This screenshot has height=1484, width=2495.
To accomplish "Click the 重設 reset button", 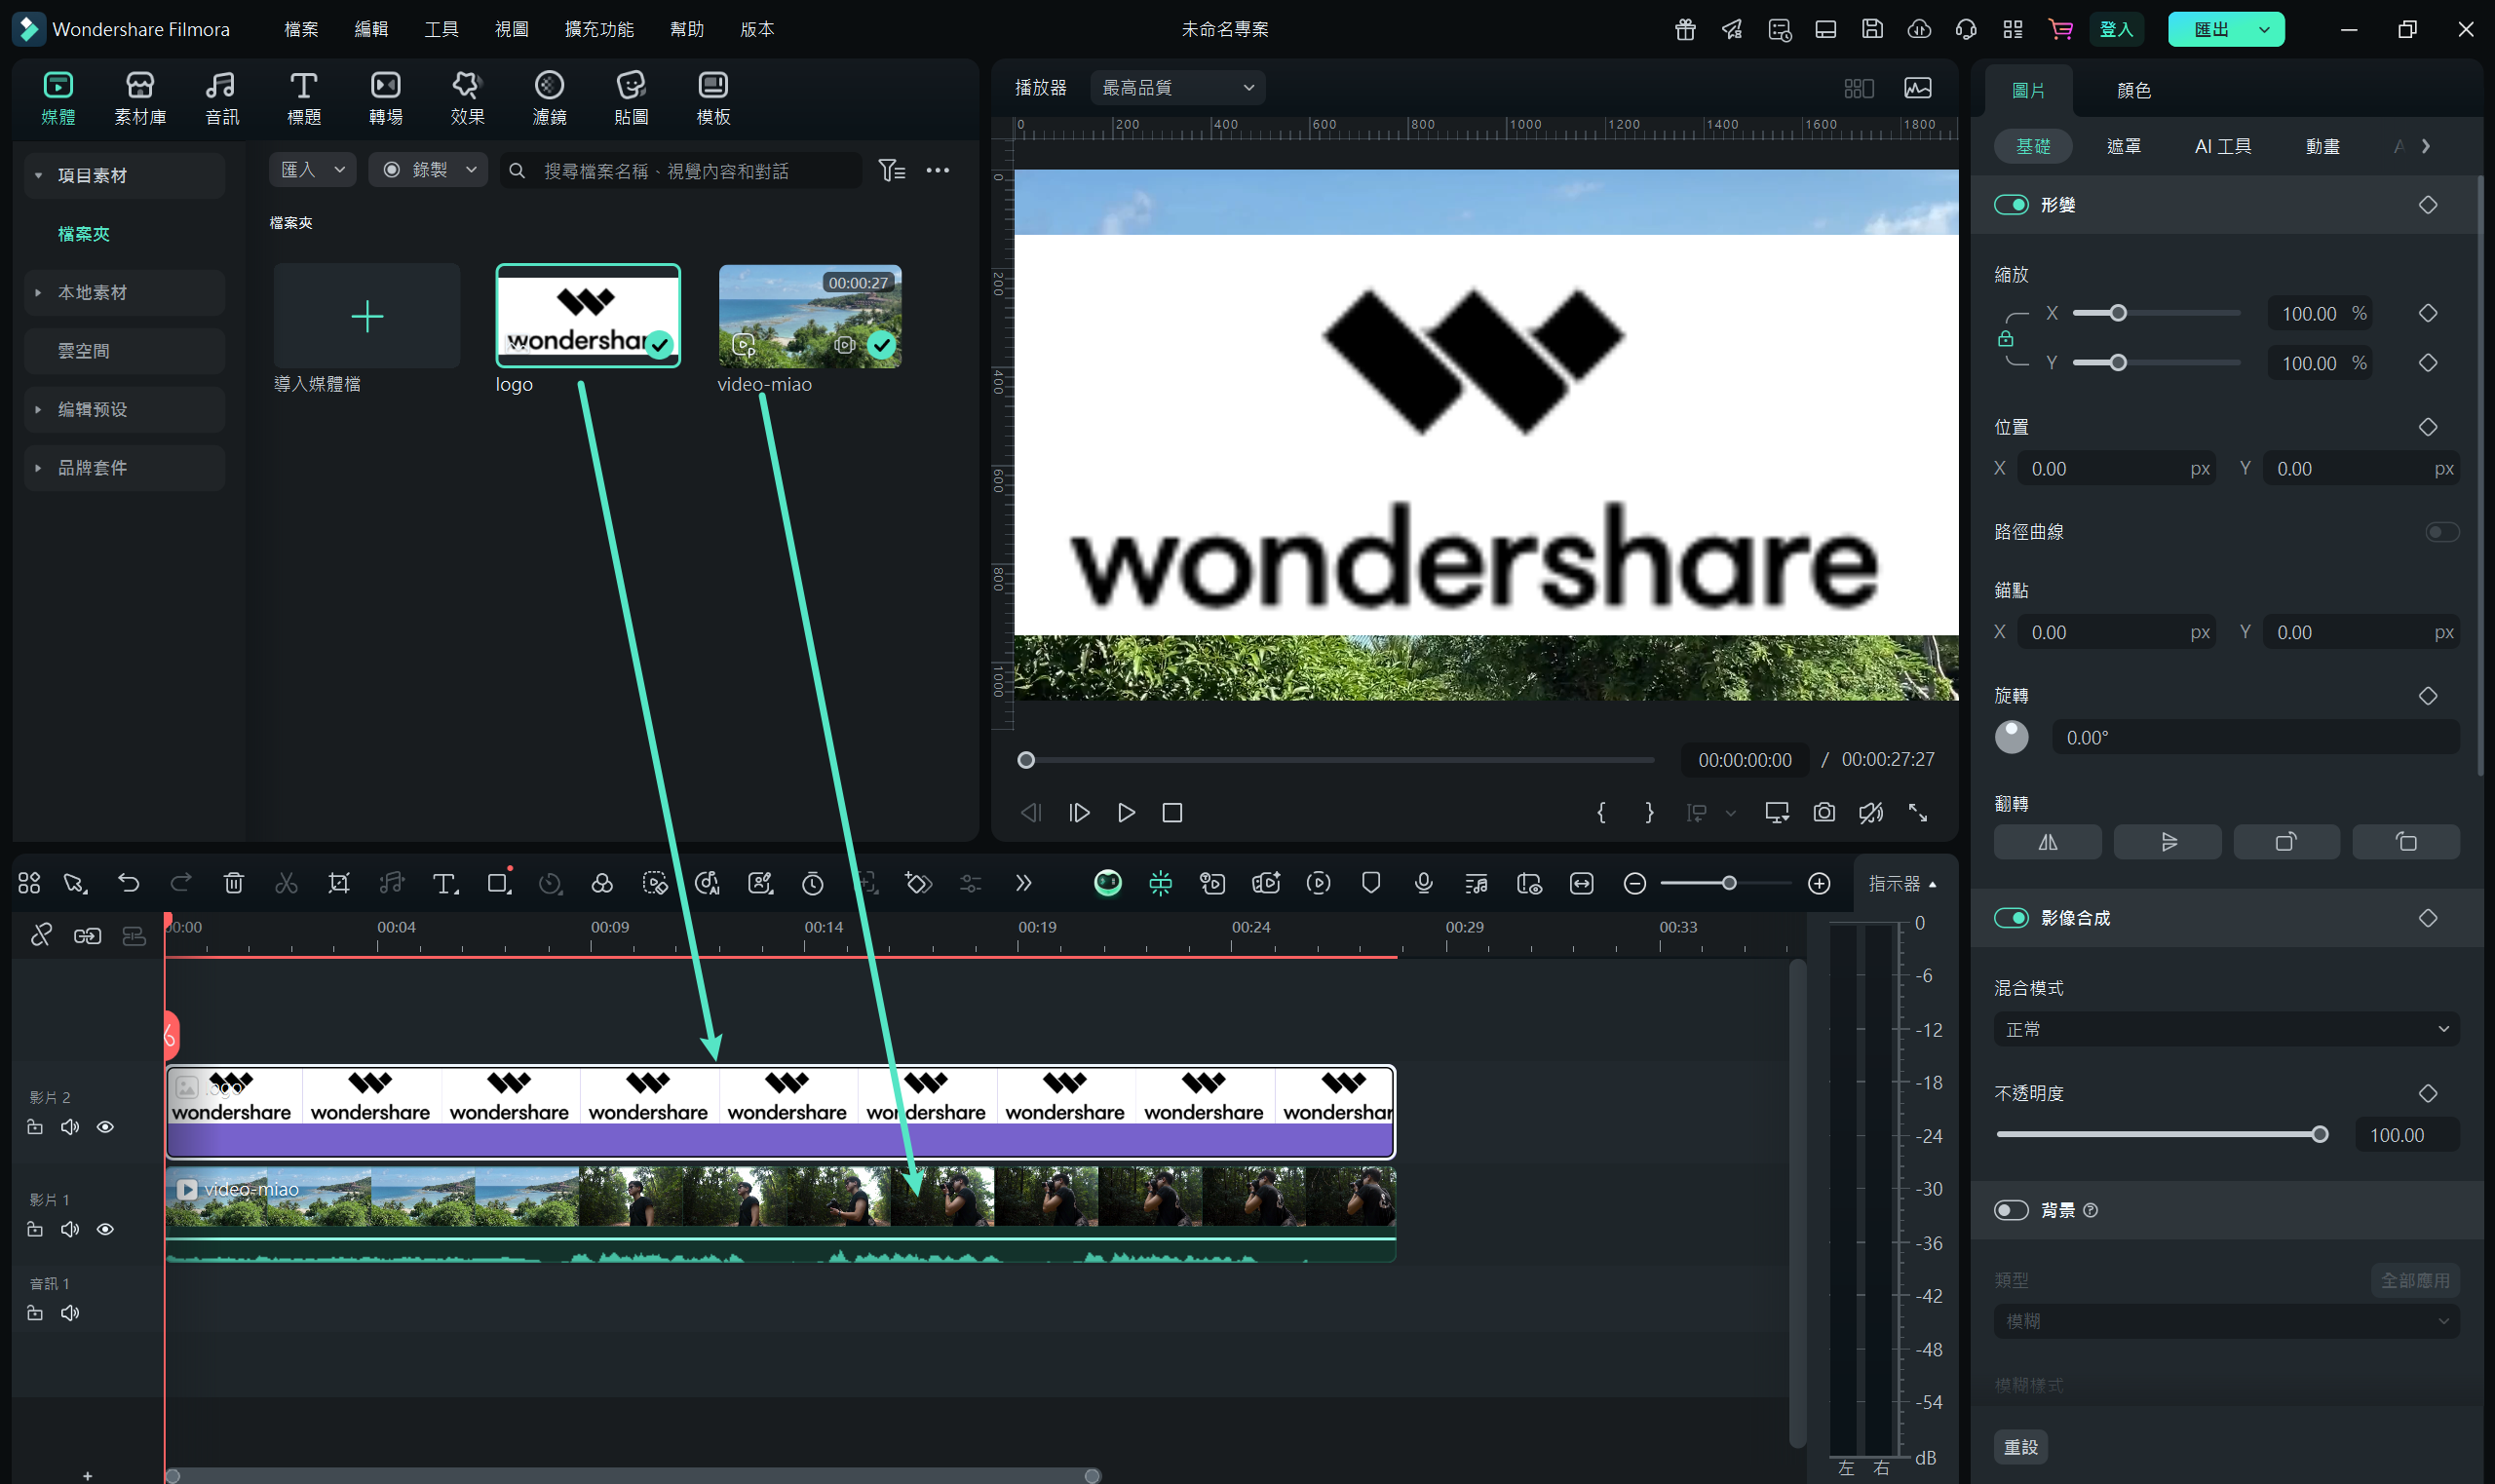I will [x=2020, y=1446].
